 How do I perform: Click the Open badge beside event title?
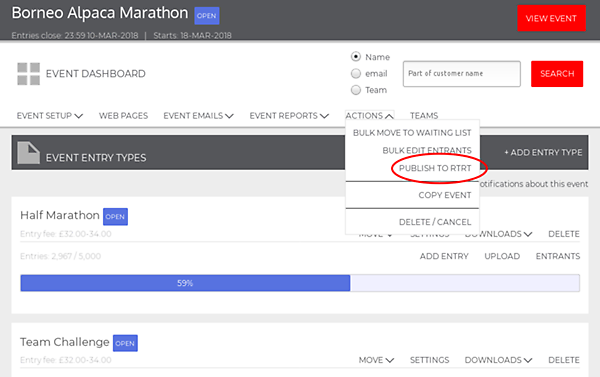(x=207, y=16)
